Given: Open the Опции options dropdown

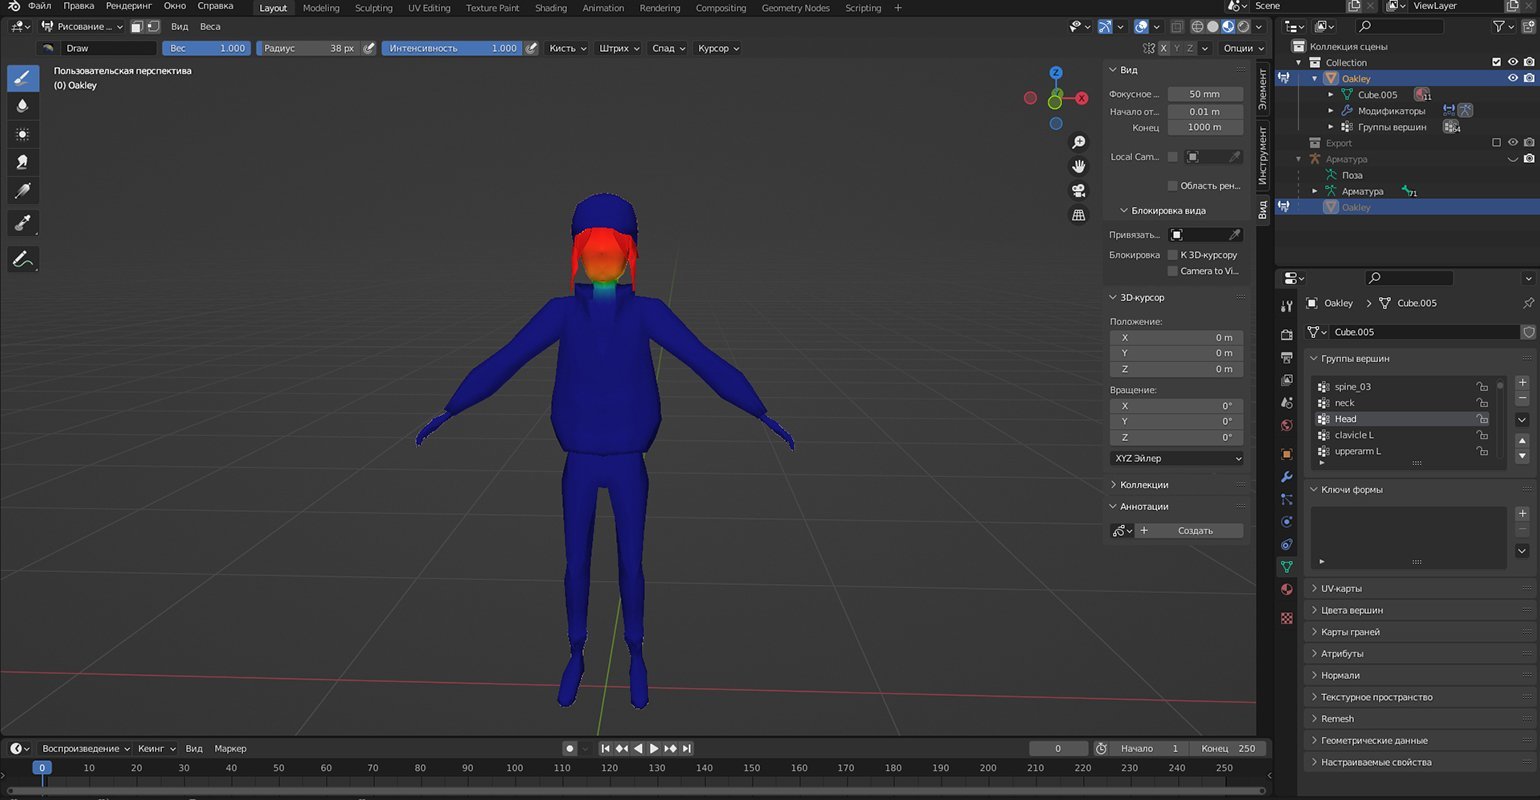Looking at the screenshot, I should click(x=1243, y=48).
